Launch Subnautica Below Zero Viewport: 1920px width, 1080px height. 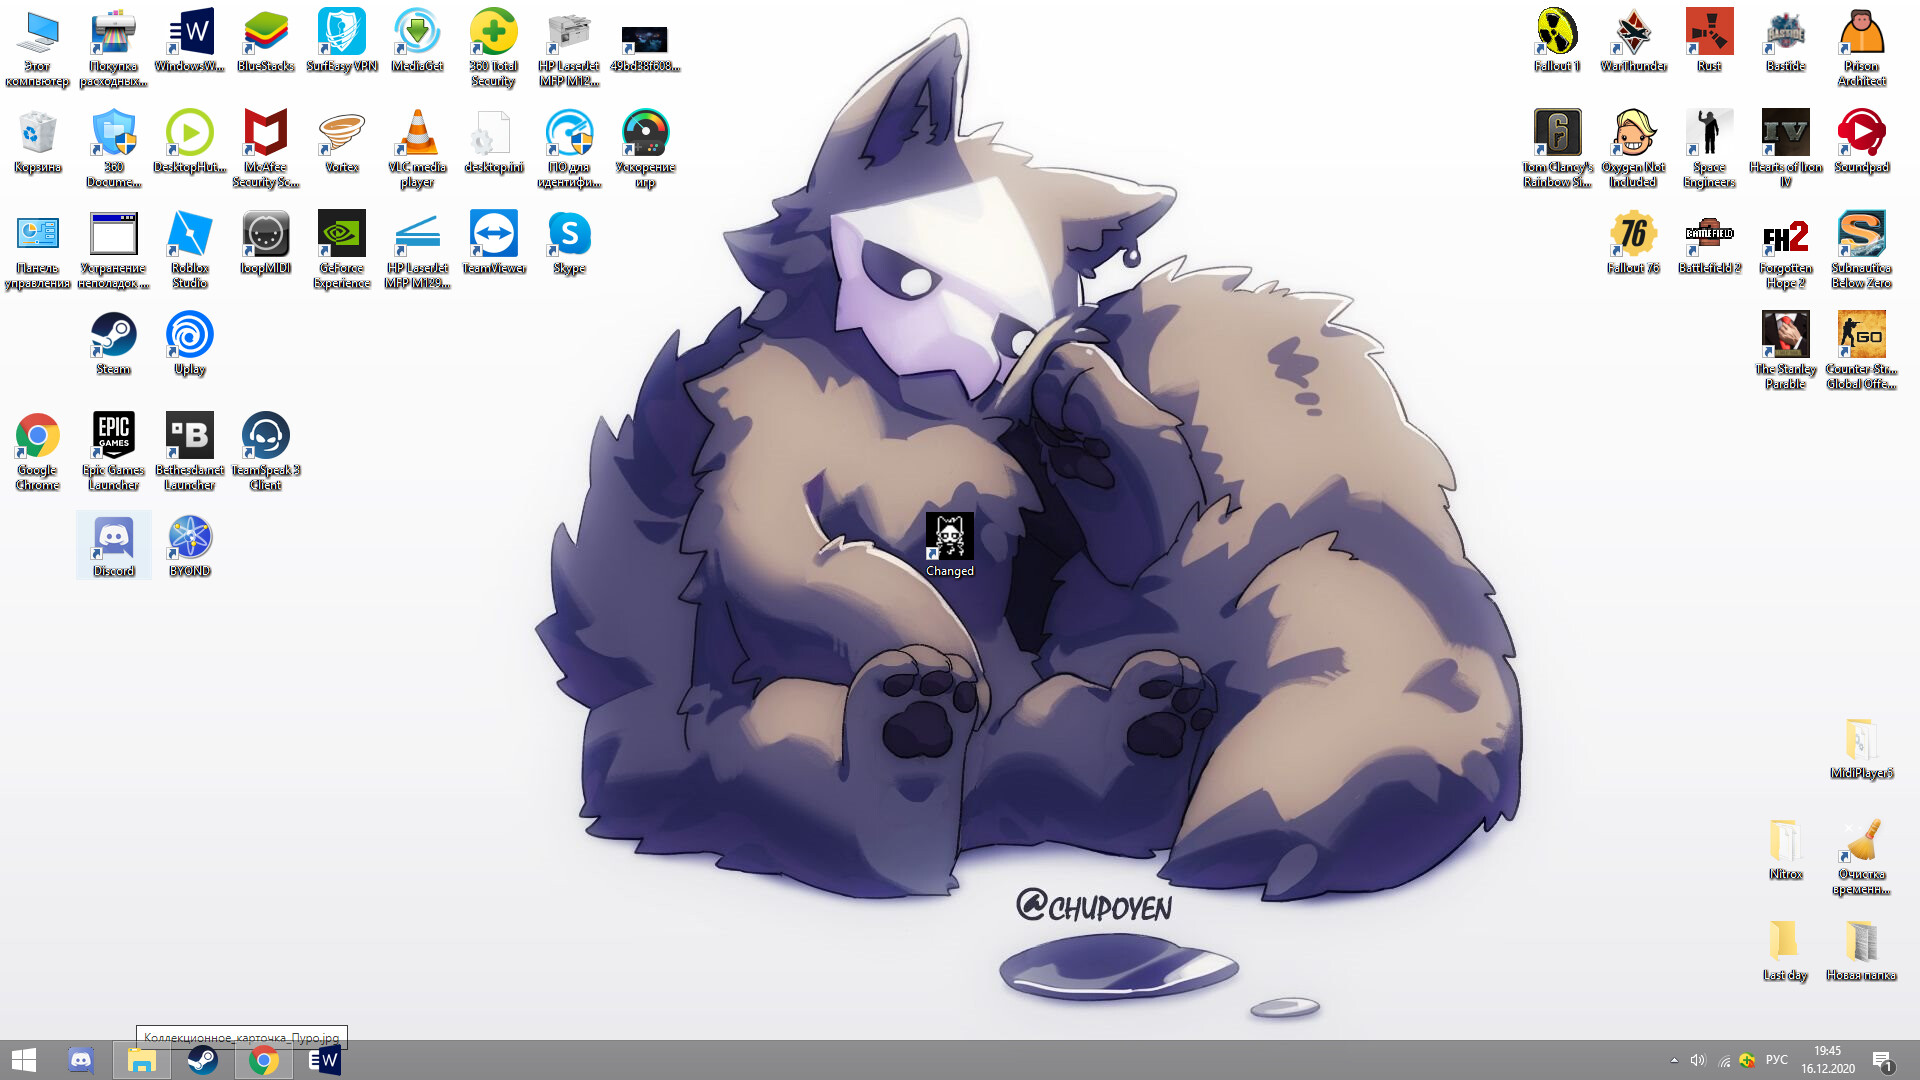(x=1861, y=249)
